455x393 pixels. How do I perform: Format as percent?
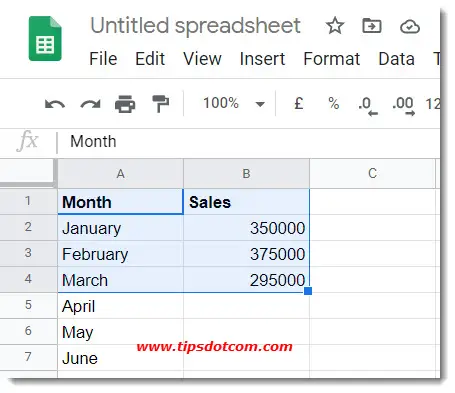(x=334, y=103)
